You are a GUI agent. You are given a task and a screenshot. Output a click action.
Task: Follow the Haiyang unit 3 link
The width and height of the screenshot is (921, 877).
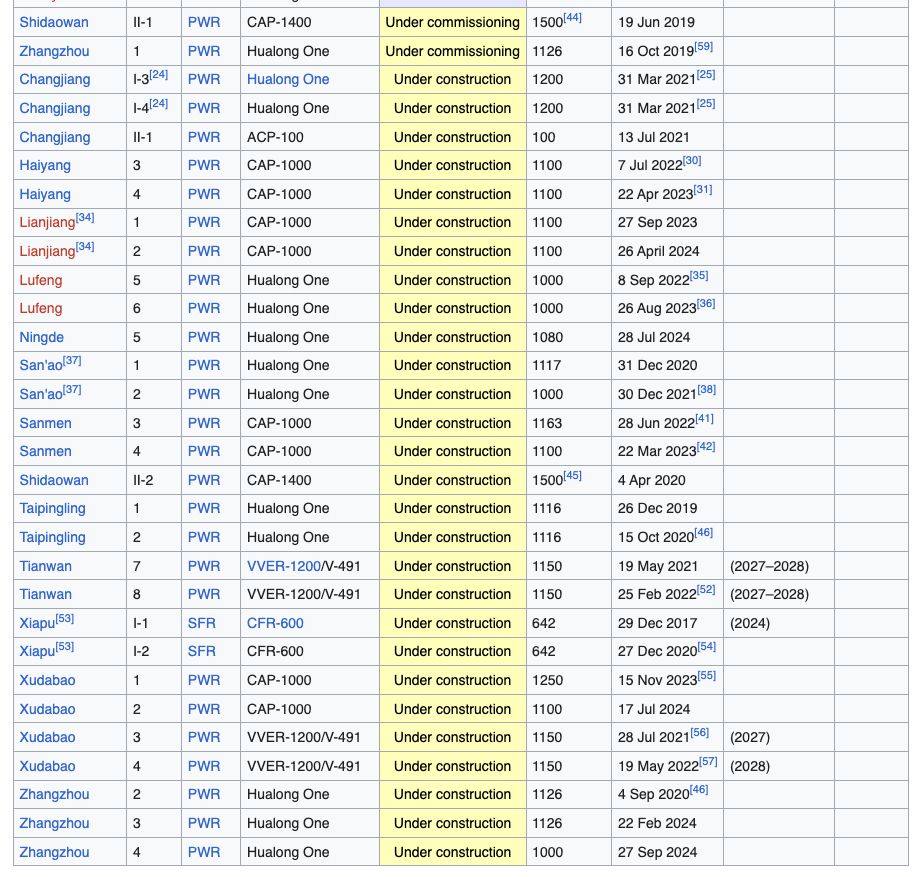[x=45, y=165]
